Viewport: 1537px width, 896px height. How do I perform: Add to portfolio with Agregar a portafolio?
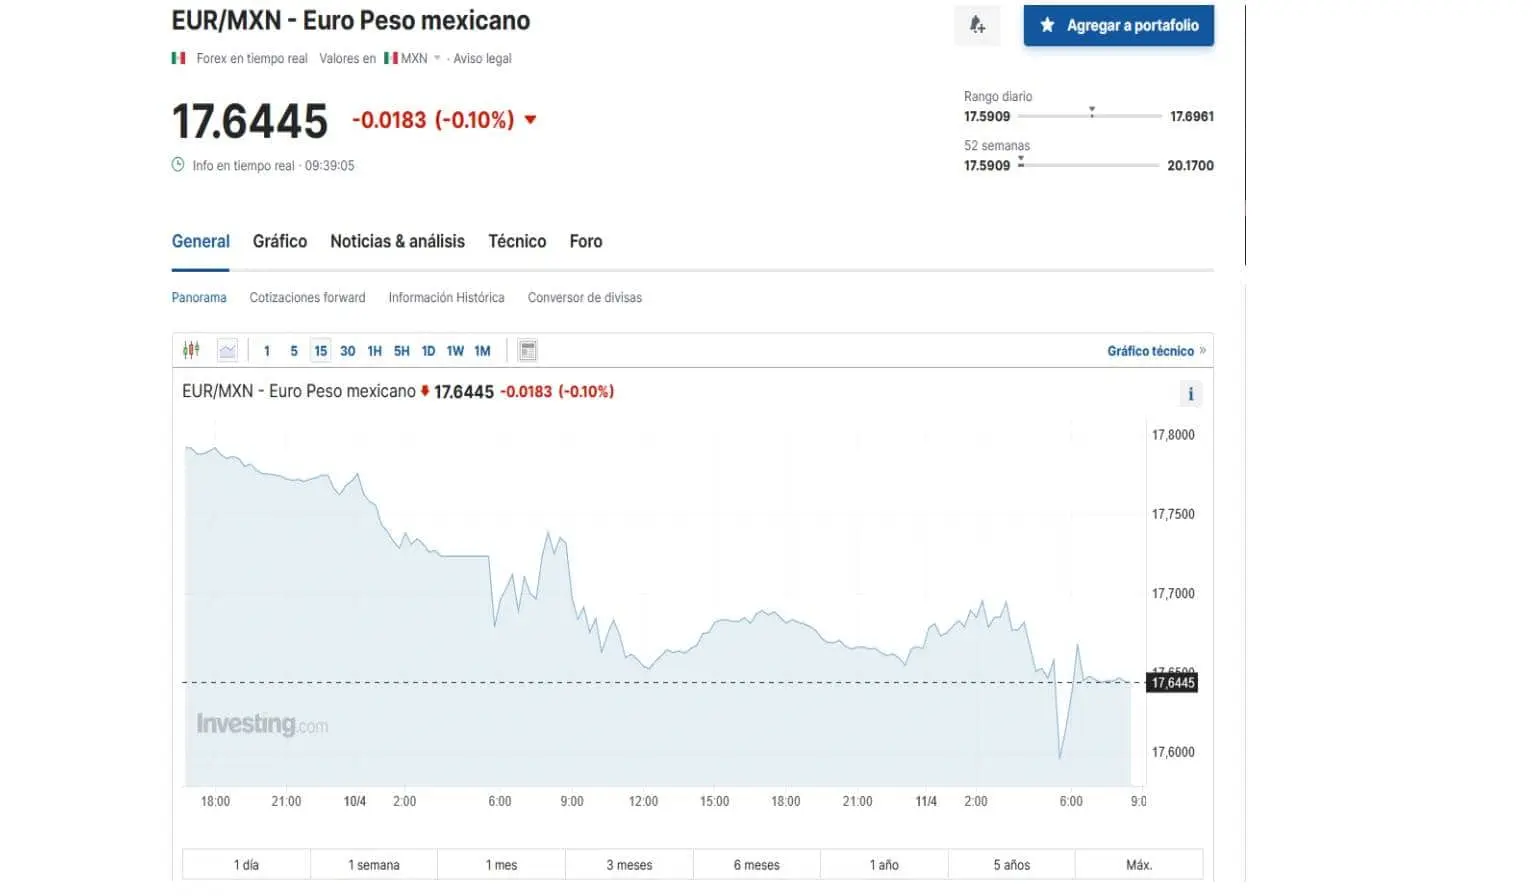click(1118, 25)
